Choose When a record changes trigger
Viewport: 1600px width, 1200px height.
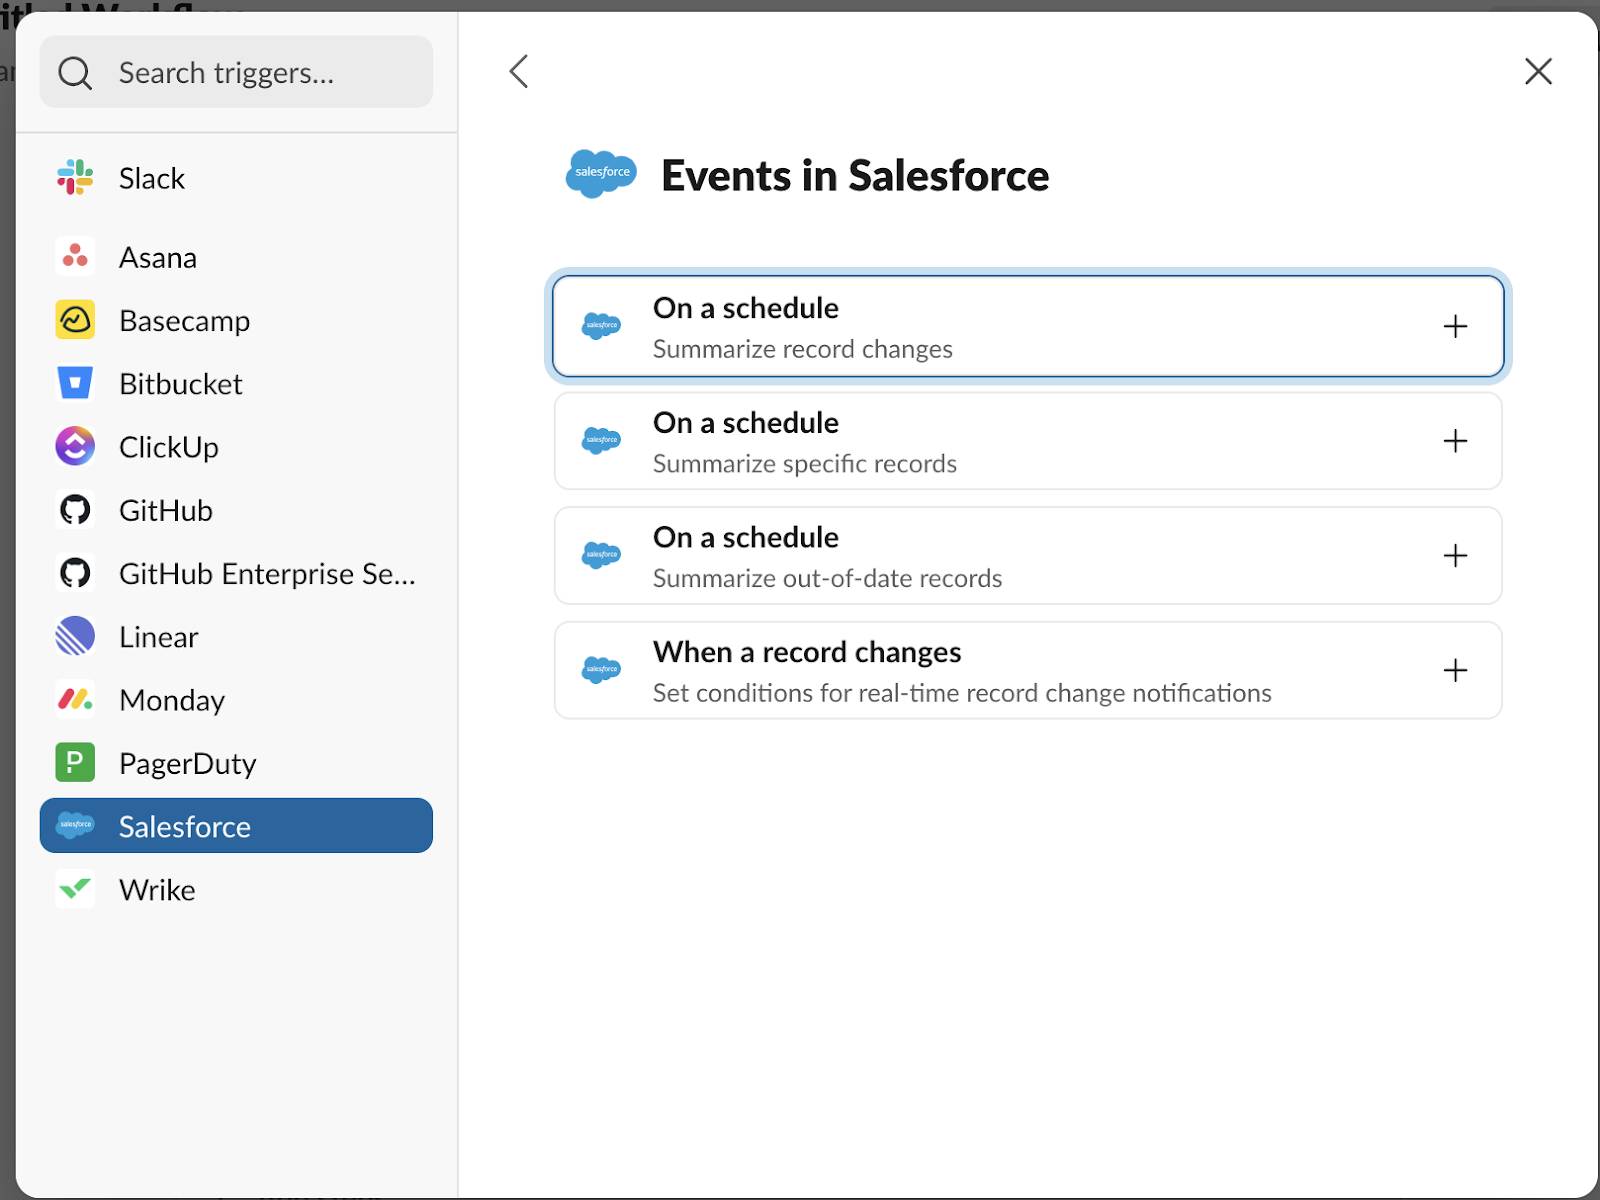click(1028, 670)
